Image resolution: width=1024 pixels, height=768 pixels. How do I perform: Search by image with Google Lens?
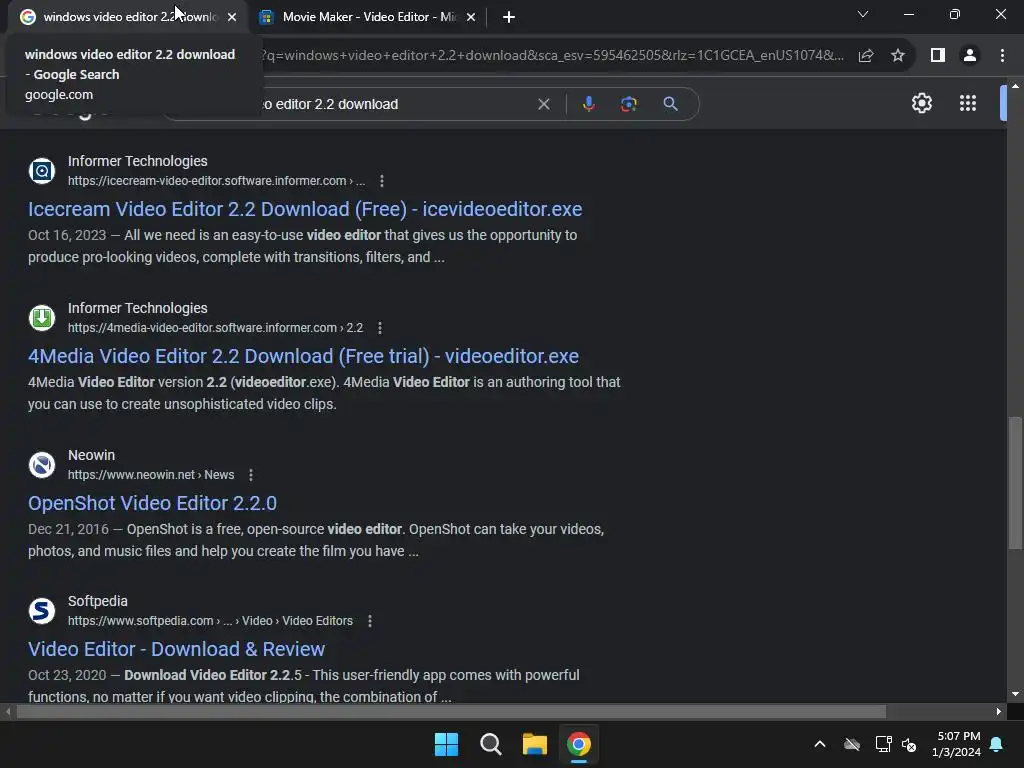click(x=629, y=104)
